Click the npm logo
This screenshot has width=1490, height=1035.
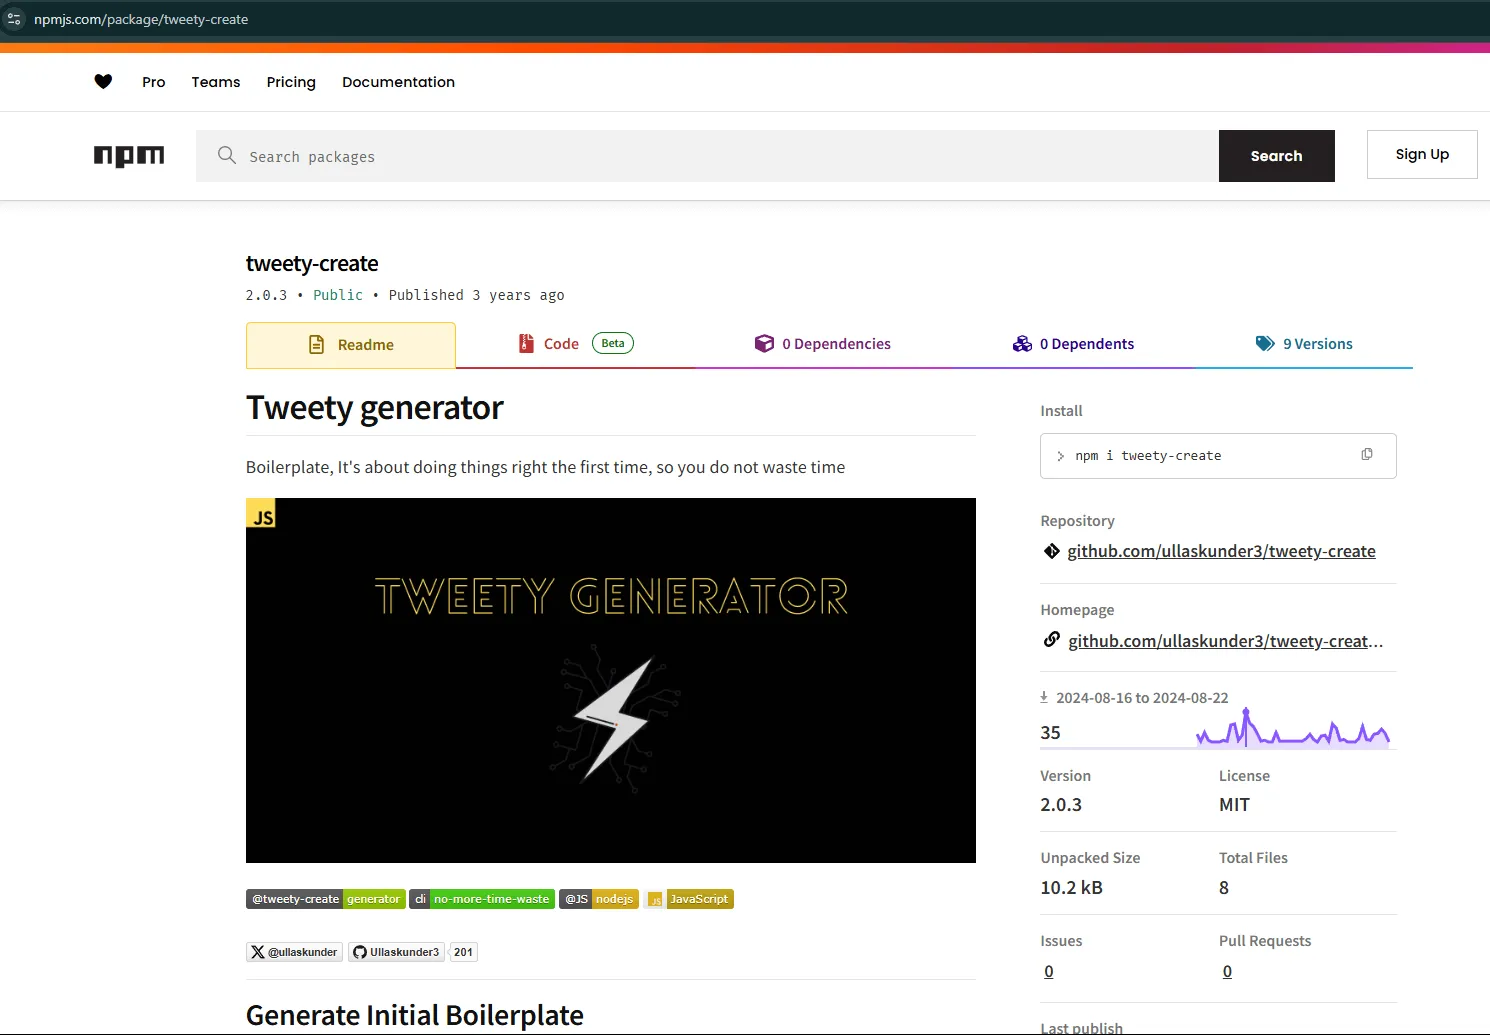(129, 156)
